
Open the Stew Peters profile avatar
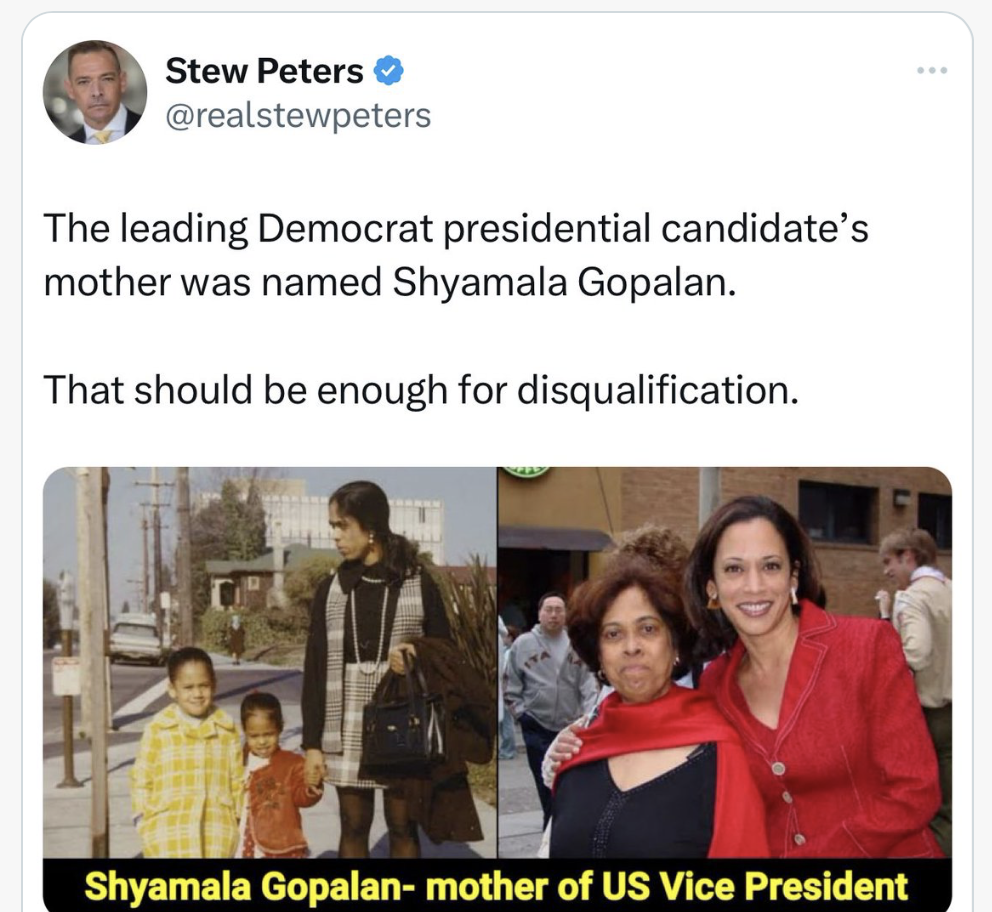[95, 92]
